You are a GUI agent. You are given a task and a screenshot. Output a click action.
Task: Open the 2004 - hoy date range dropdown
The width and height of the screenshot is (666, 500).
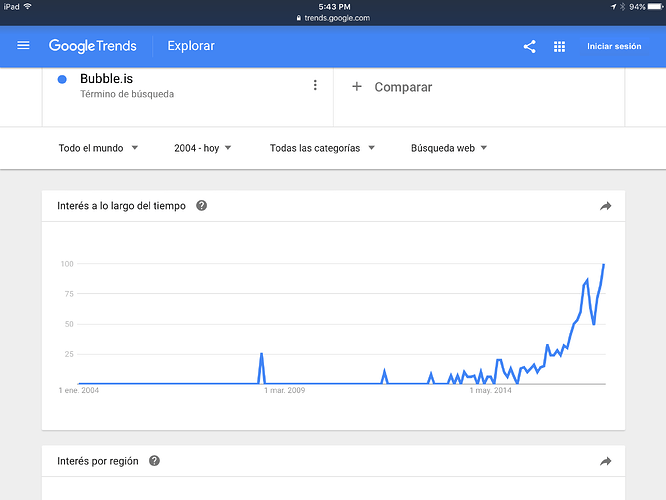(202, 148)
